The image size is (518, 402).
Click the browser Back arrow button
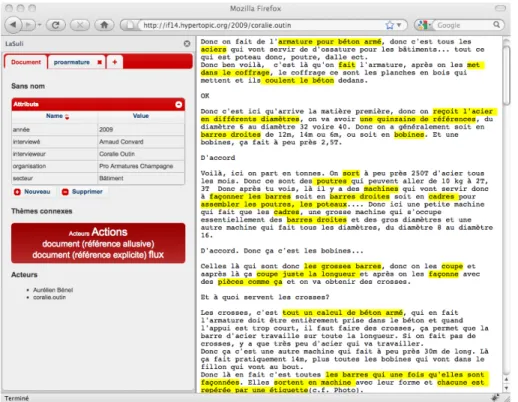(x=13, y=25)
